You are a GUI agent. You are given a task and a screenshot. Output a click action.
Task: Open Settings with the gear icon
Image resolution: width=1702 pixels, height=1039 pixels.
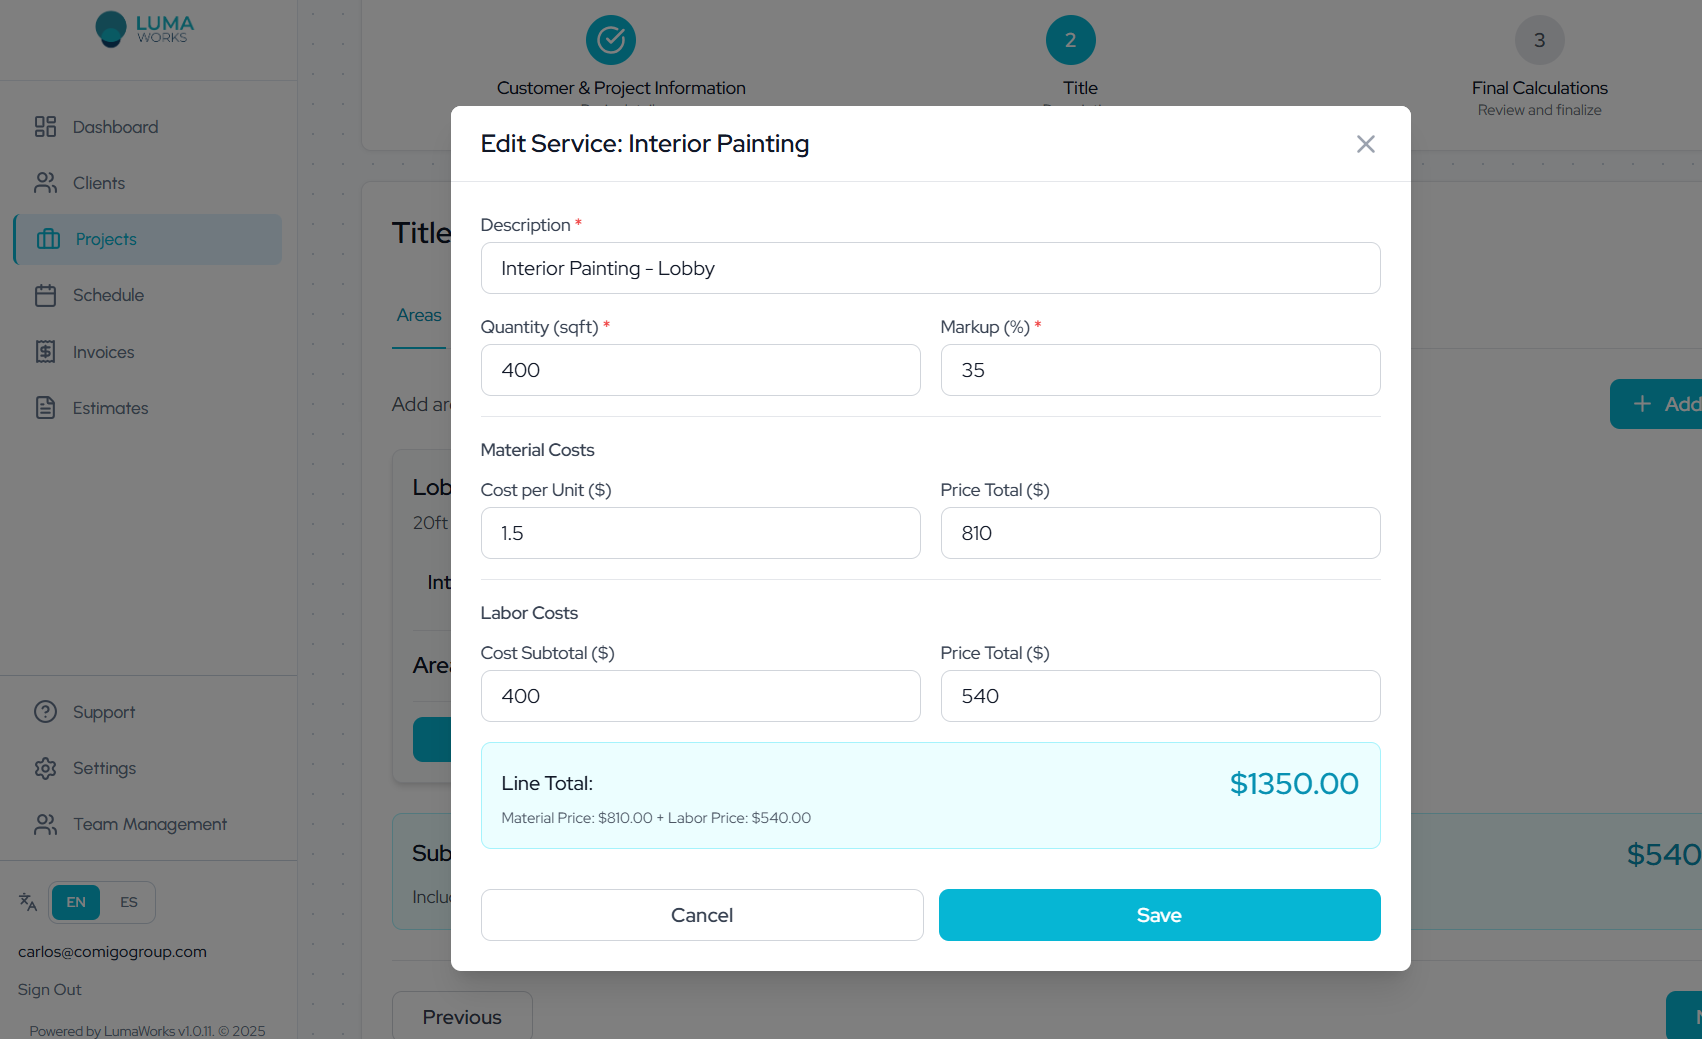point(46,768)
